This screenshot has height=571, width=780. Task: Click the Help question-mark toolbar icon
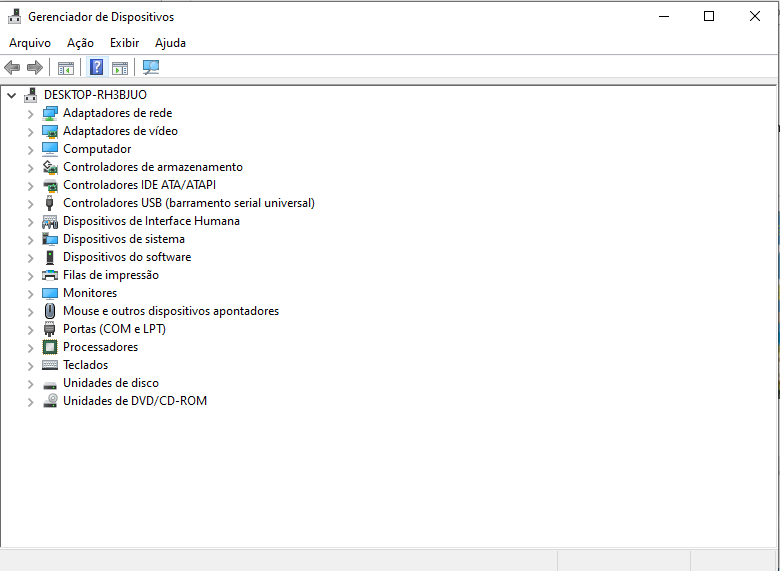point(97,67)
